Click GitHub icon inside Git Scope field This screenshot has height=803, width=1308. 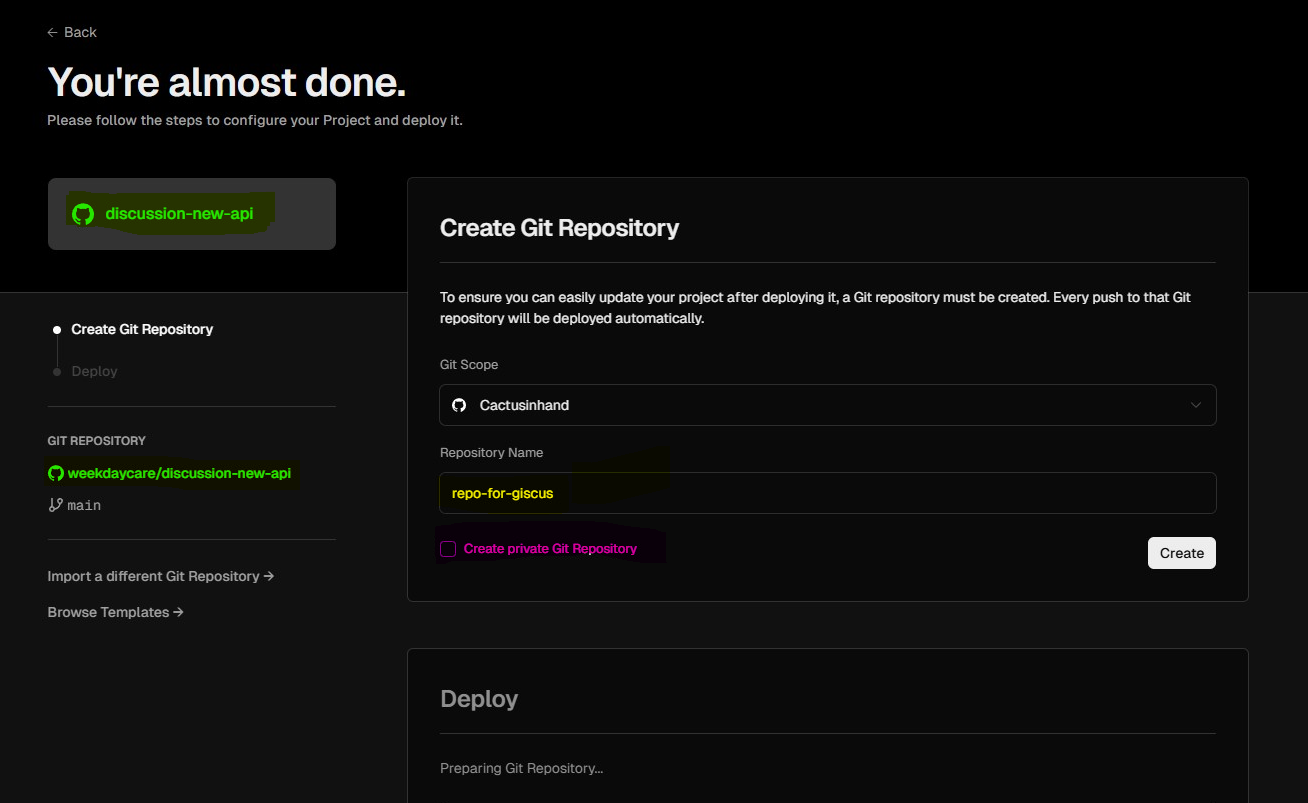[459, 405]
